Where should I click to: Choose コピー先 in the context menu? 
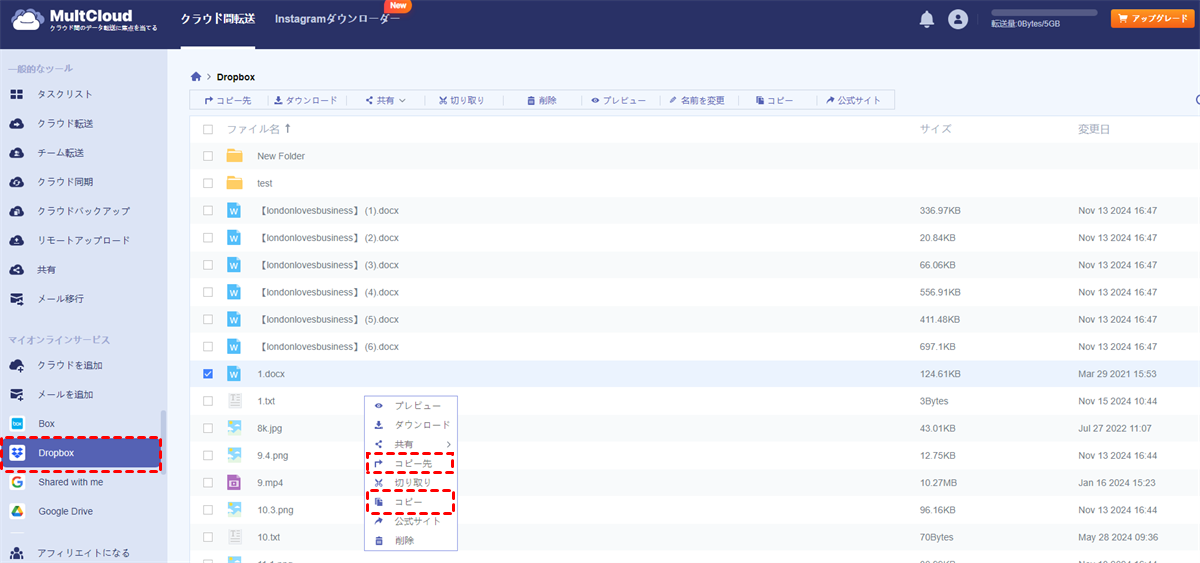[x=411, y=464]
